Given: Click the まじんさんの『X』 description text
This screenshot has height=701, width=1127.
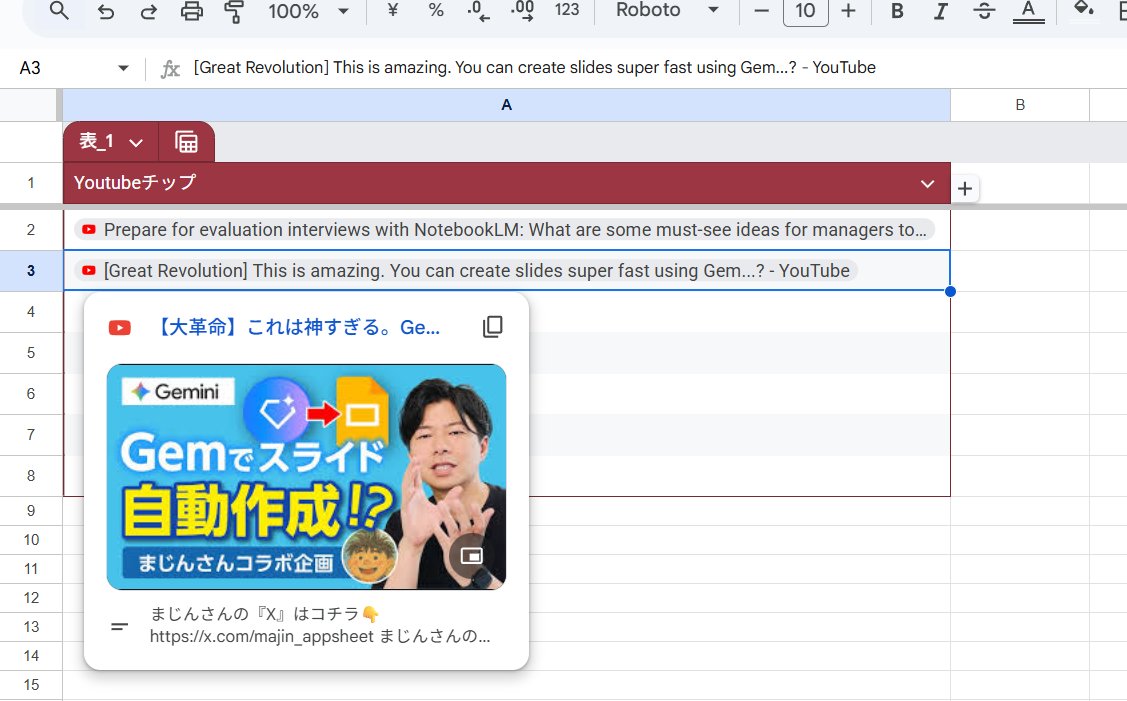Looking at the screenshot, I should [x=320, y=625].
